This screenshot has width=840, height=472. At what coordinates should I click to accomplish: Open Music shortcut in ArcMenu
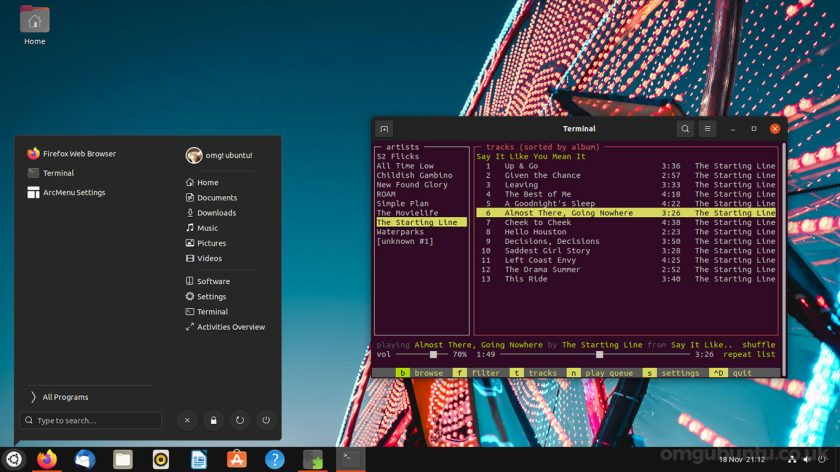(x=202, y=228)
